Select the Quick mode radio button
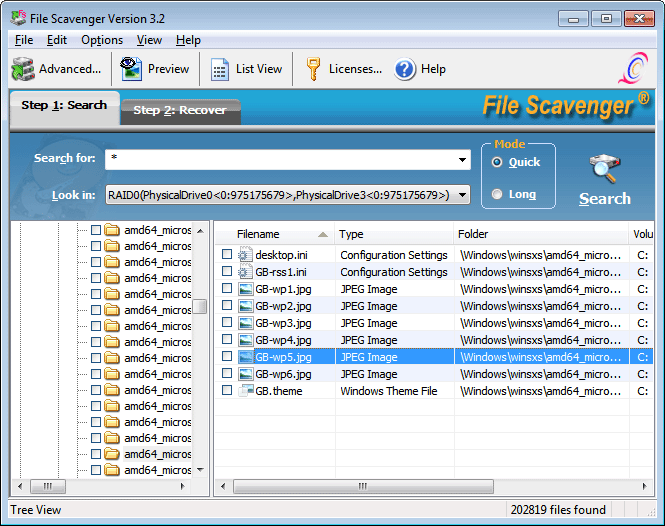The width and height of the screenshot is (665, 526). (497, 162)
